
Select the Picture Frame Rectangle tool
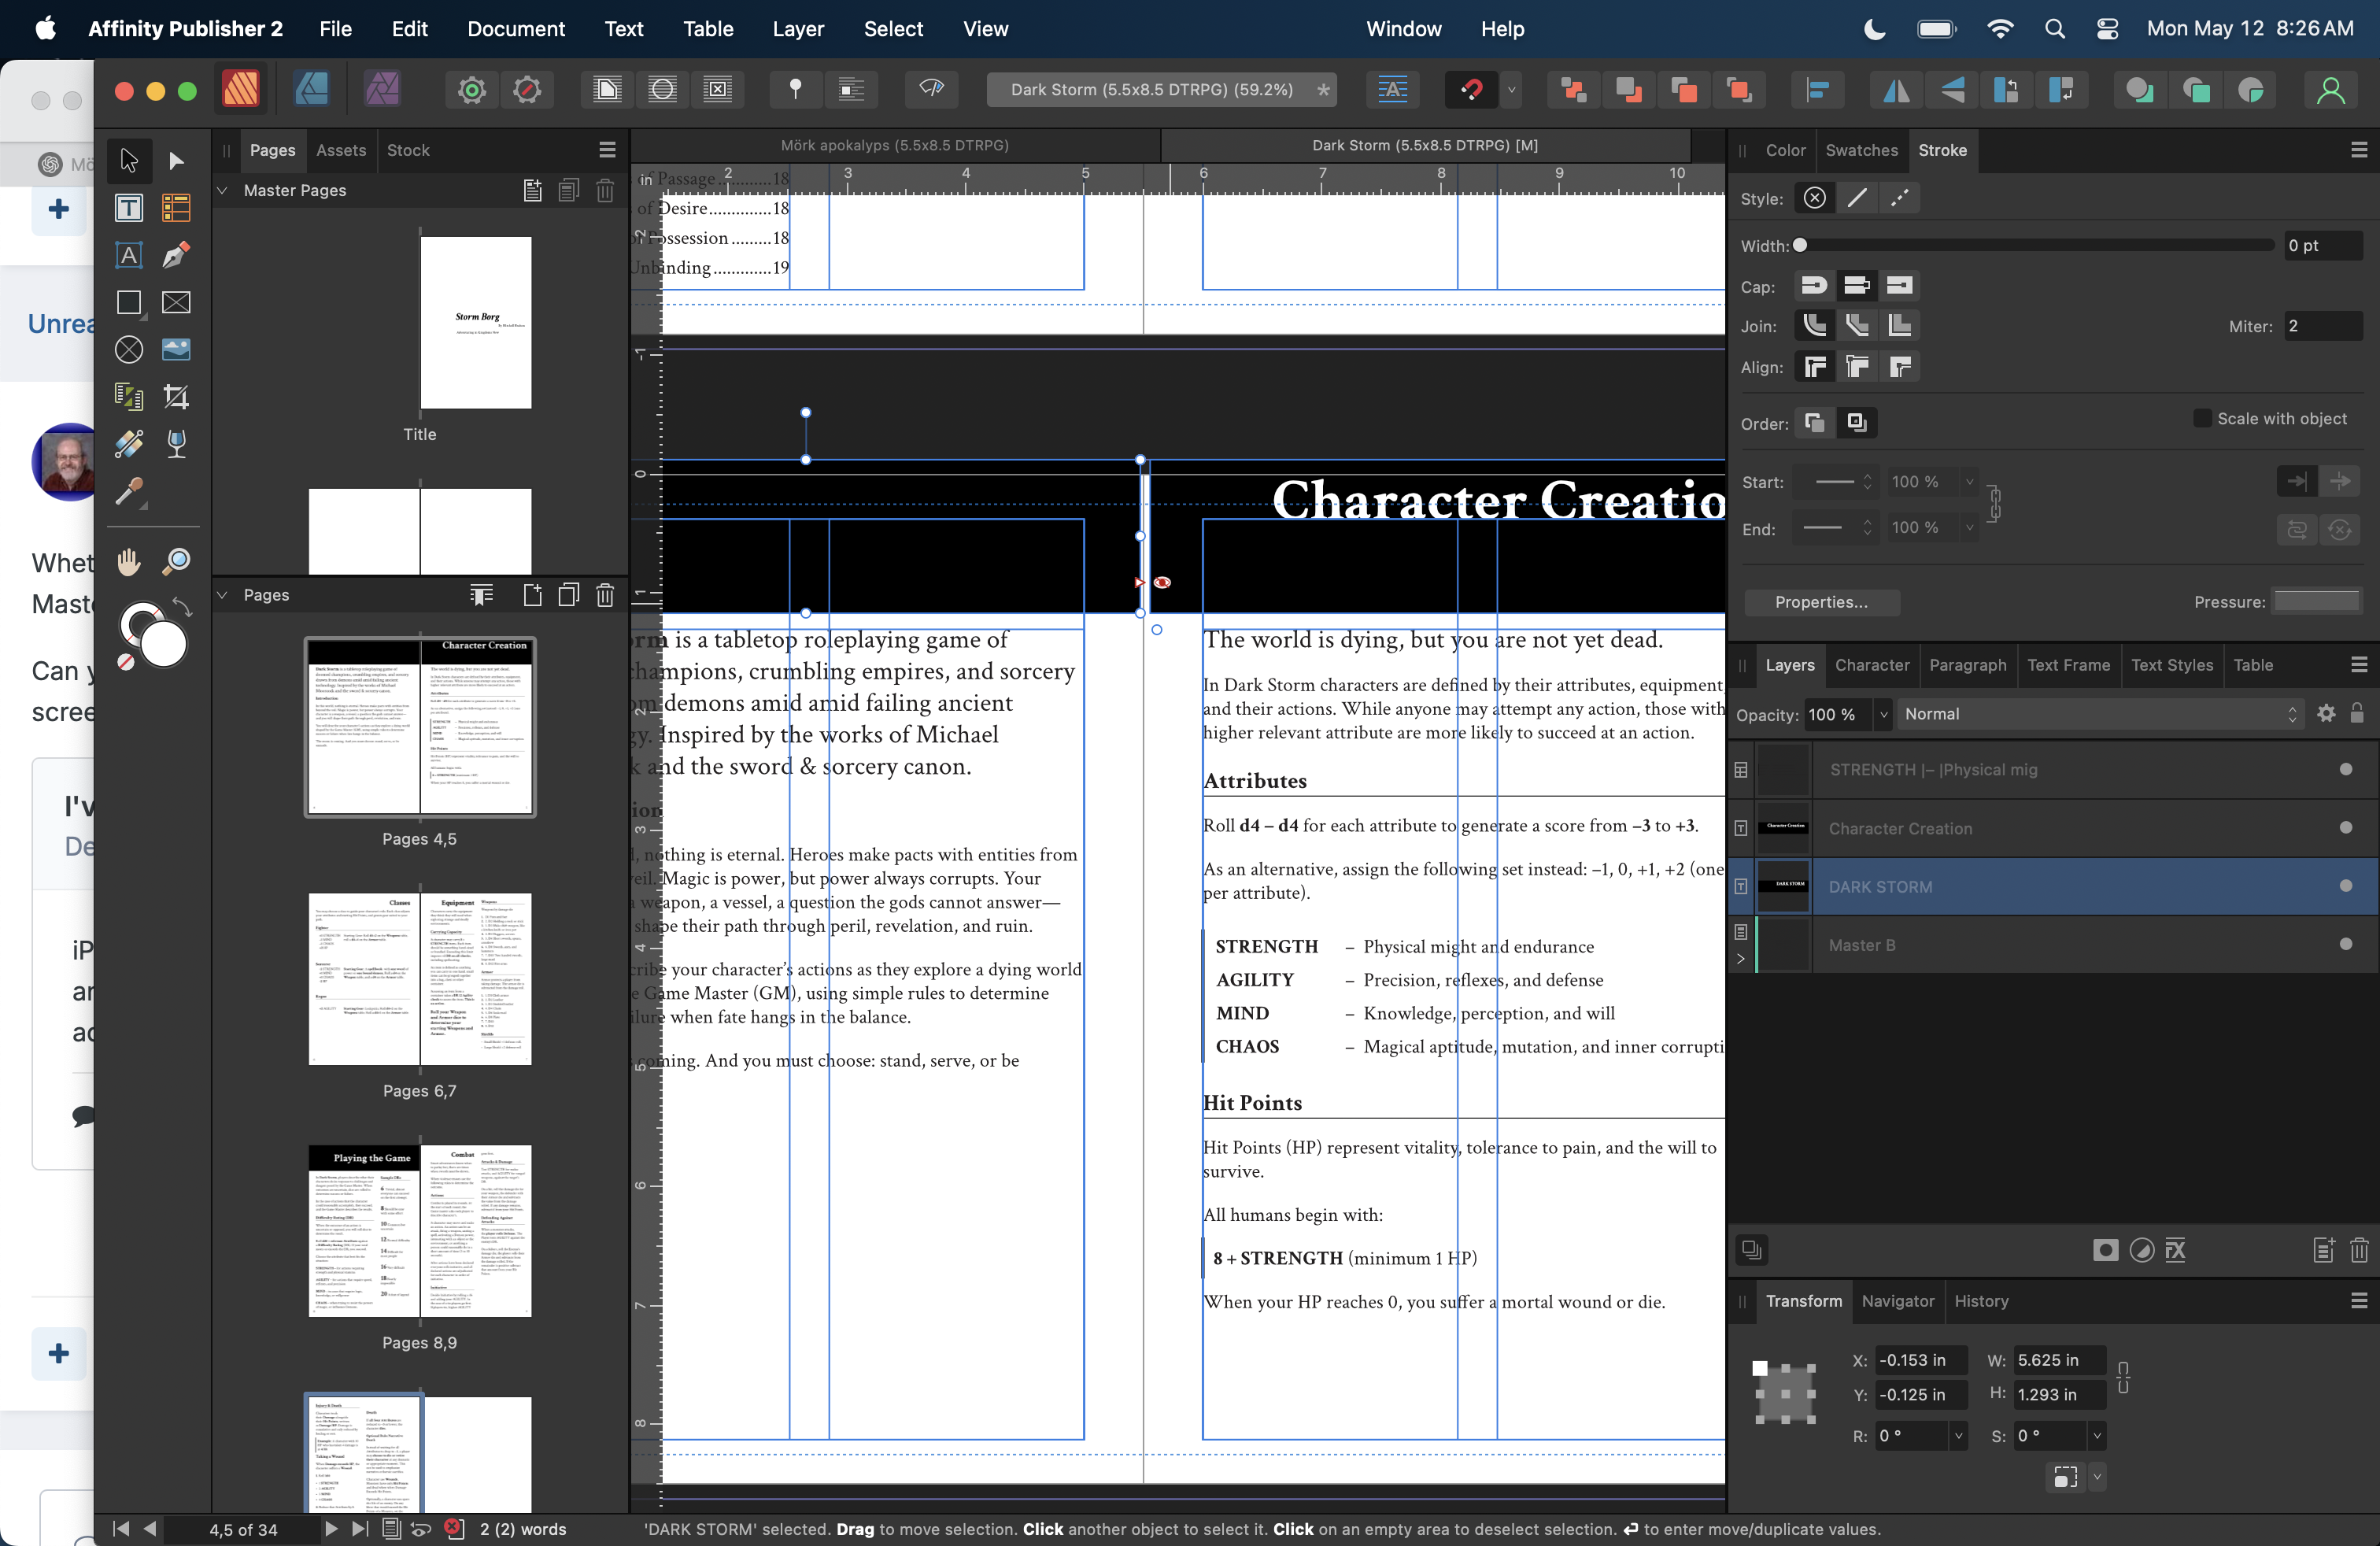coord(176,302)
